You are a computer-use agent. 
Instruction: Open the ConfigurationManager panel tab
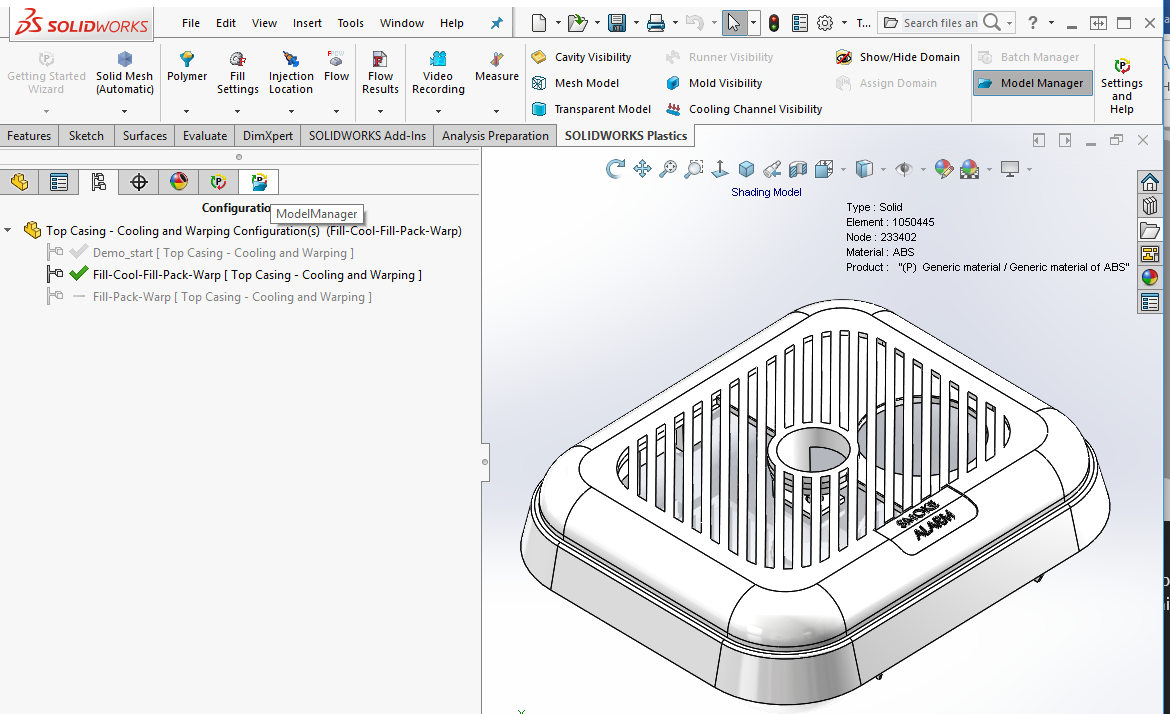pos(98,181)
